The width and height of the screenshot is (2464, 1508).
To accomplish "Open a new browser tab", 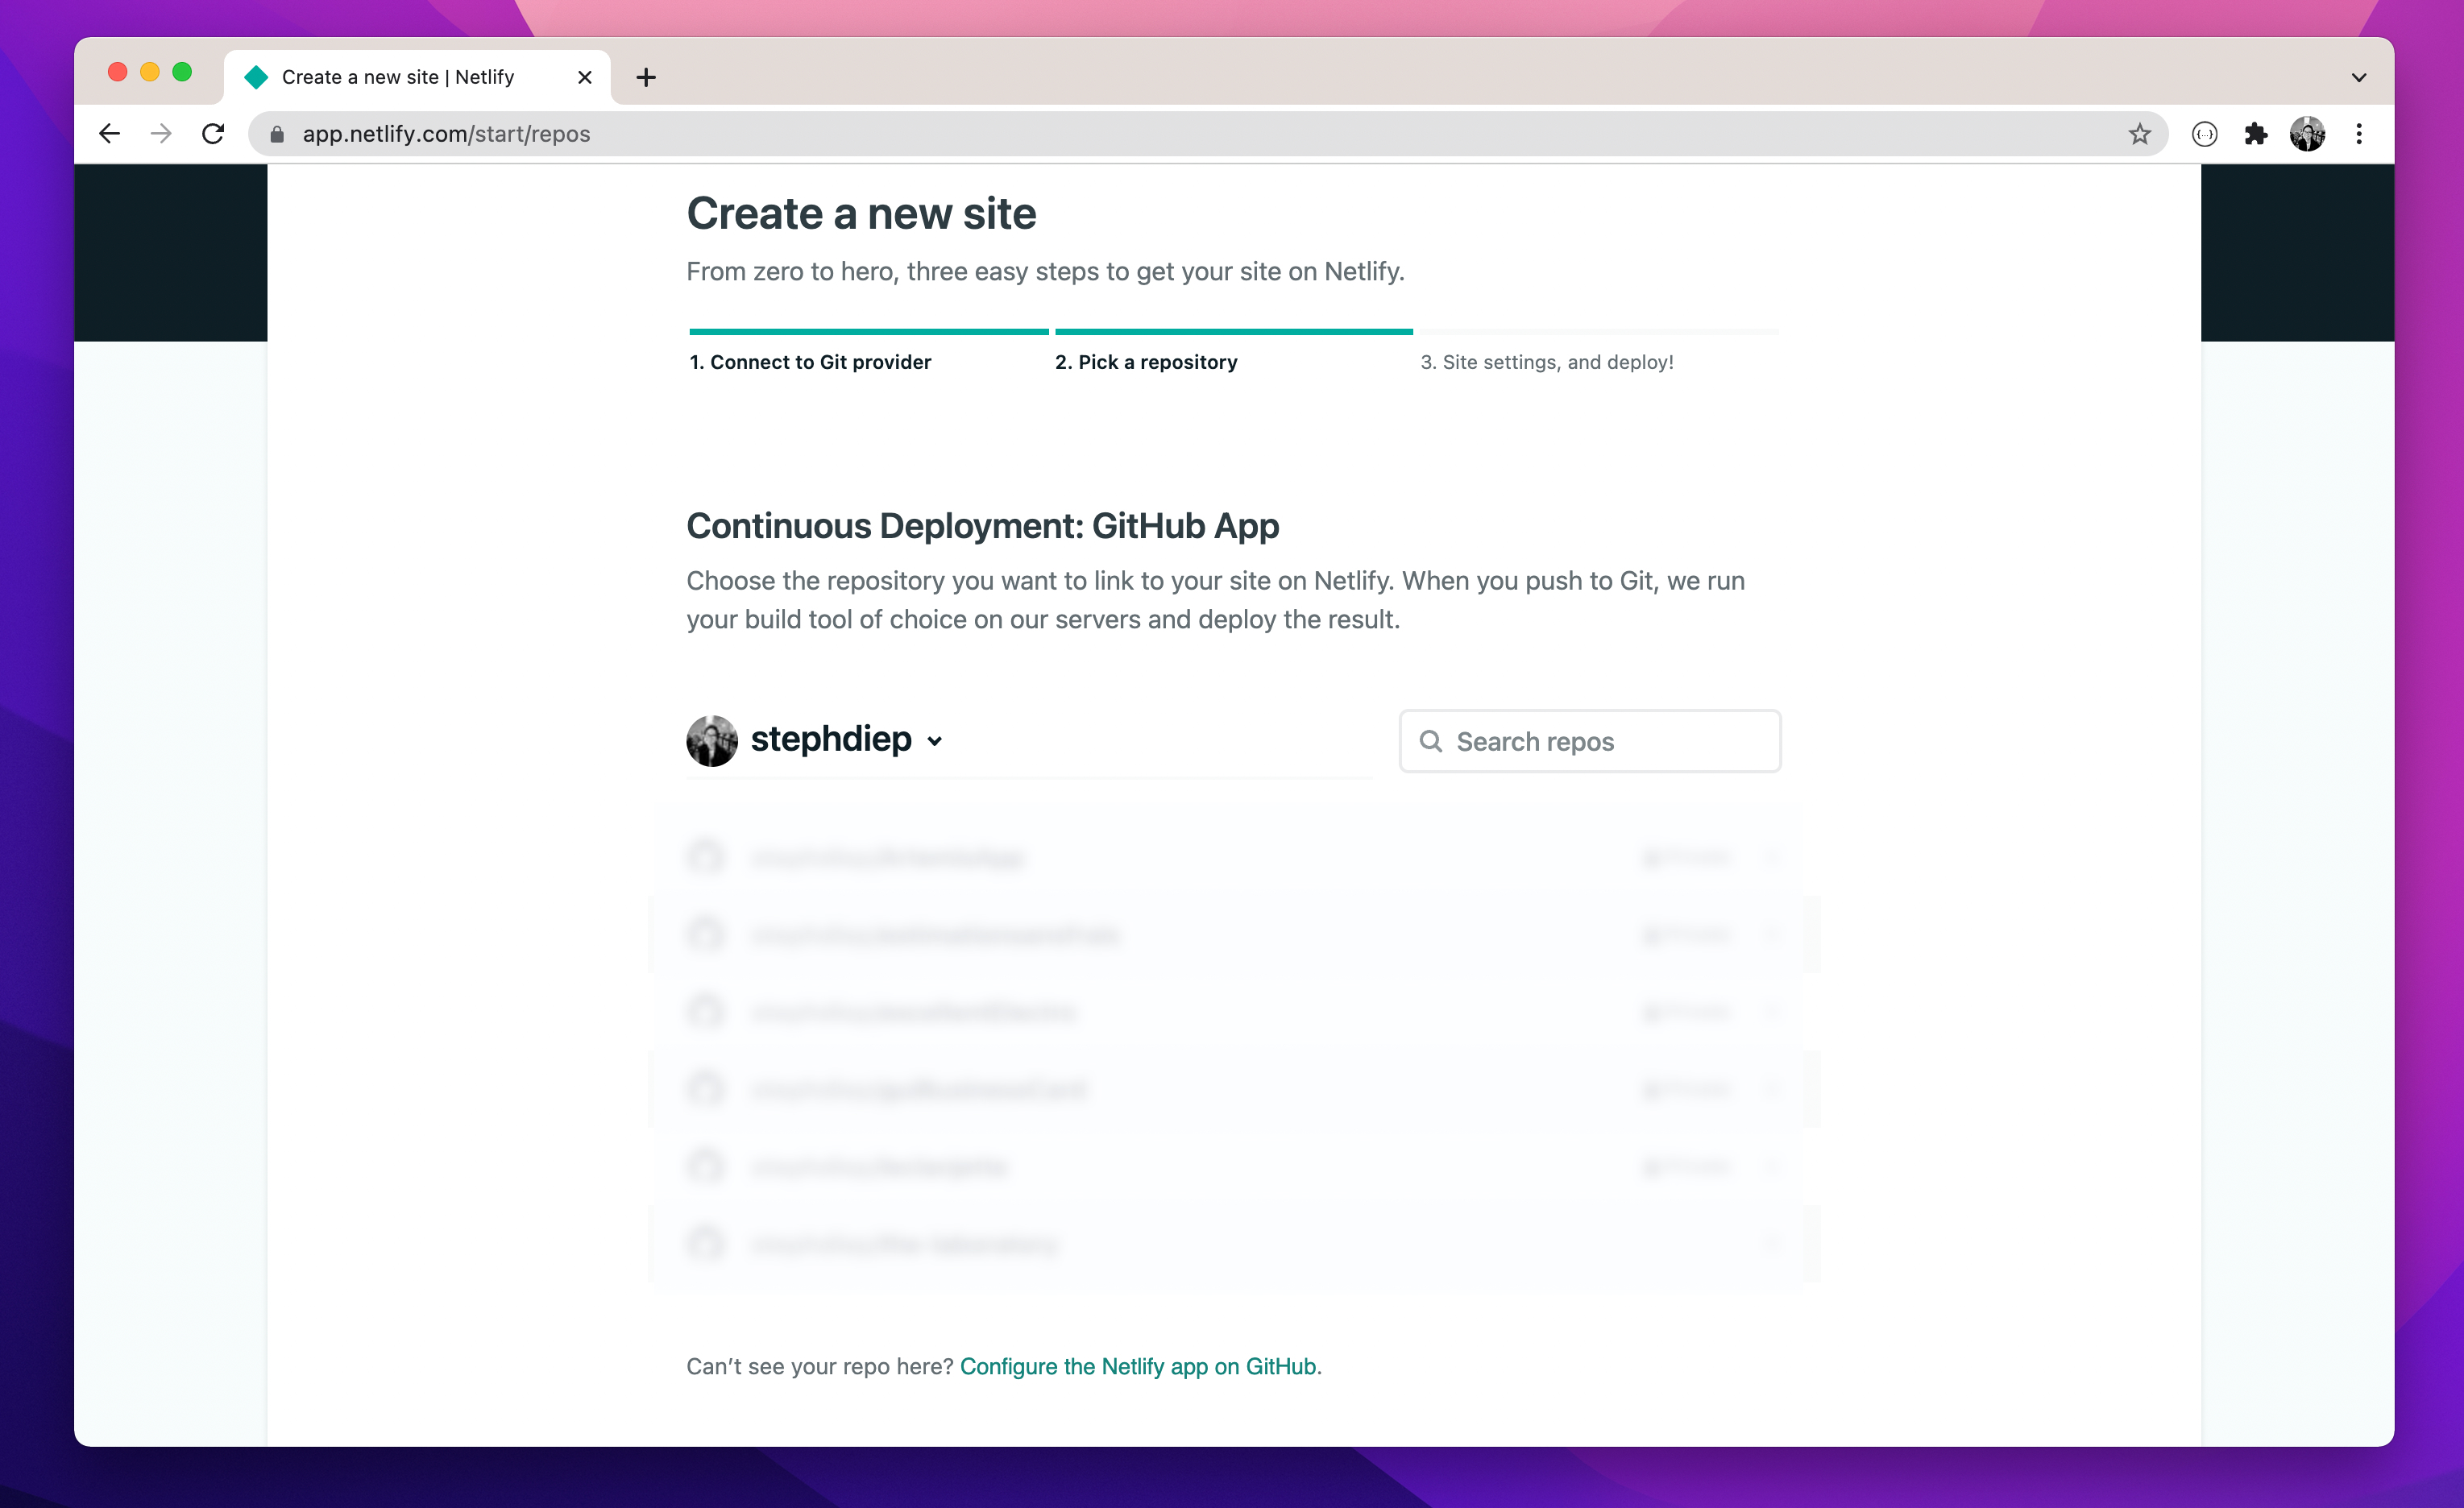I will 646,77.
